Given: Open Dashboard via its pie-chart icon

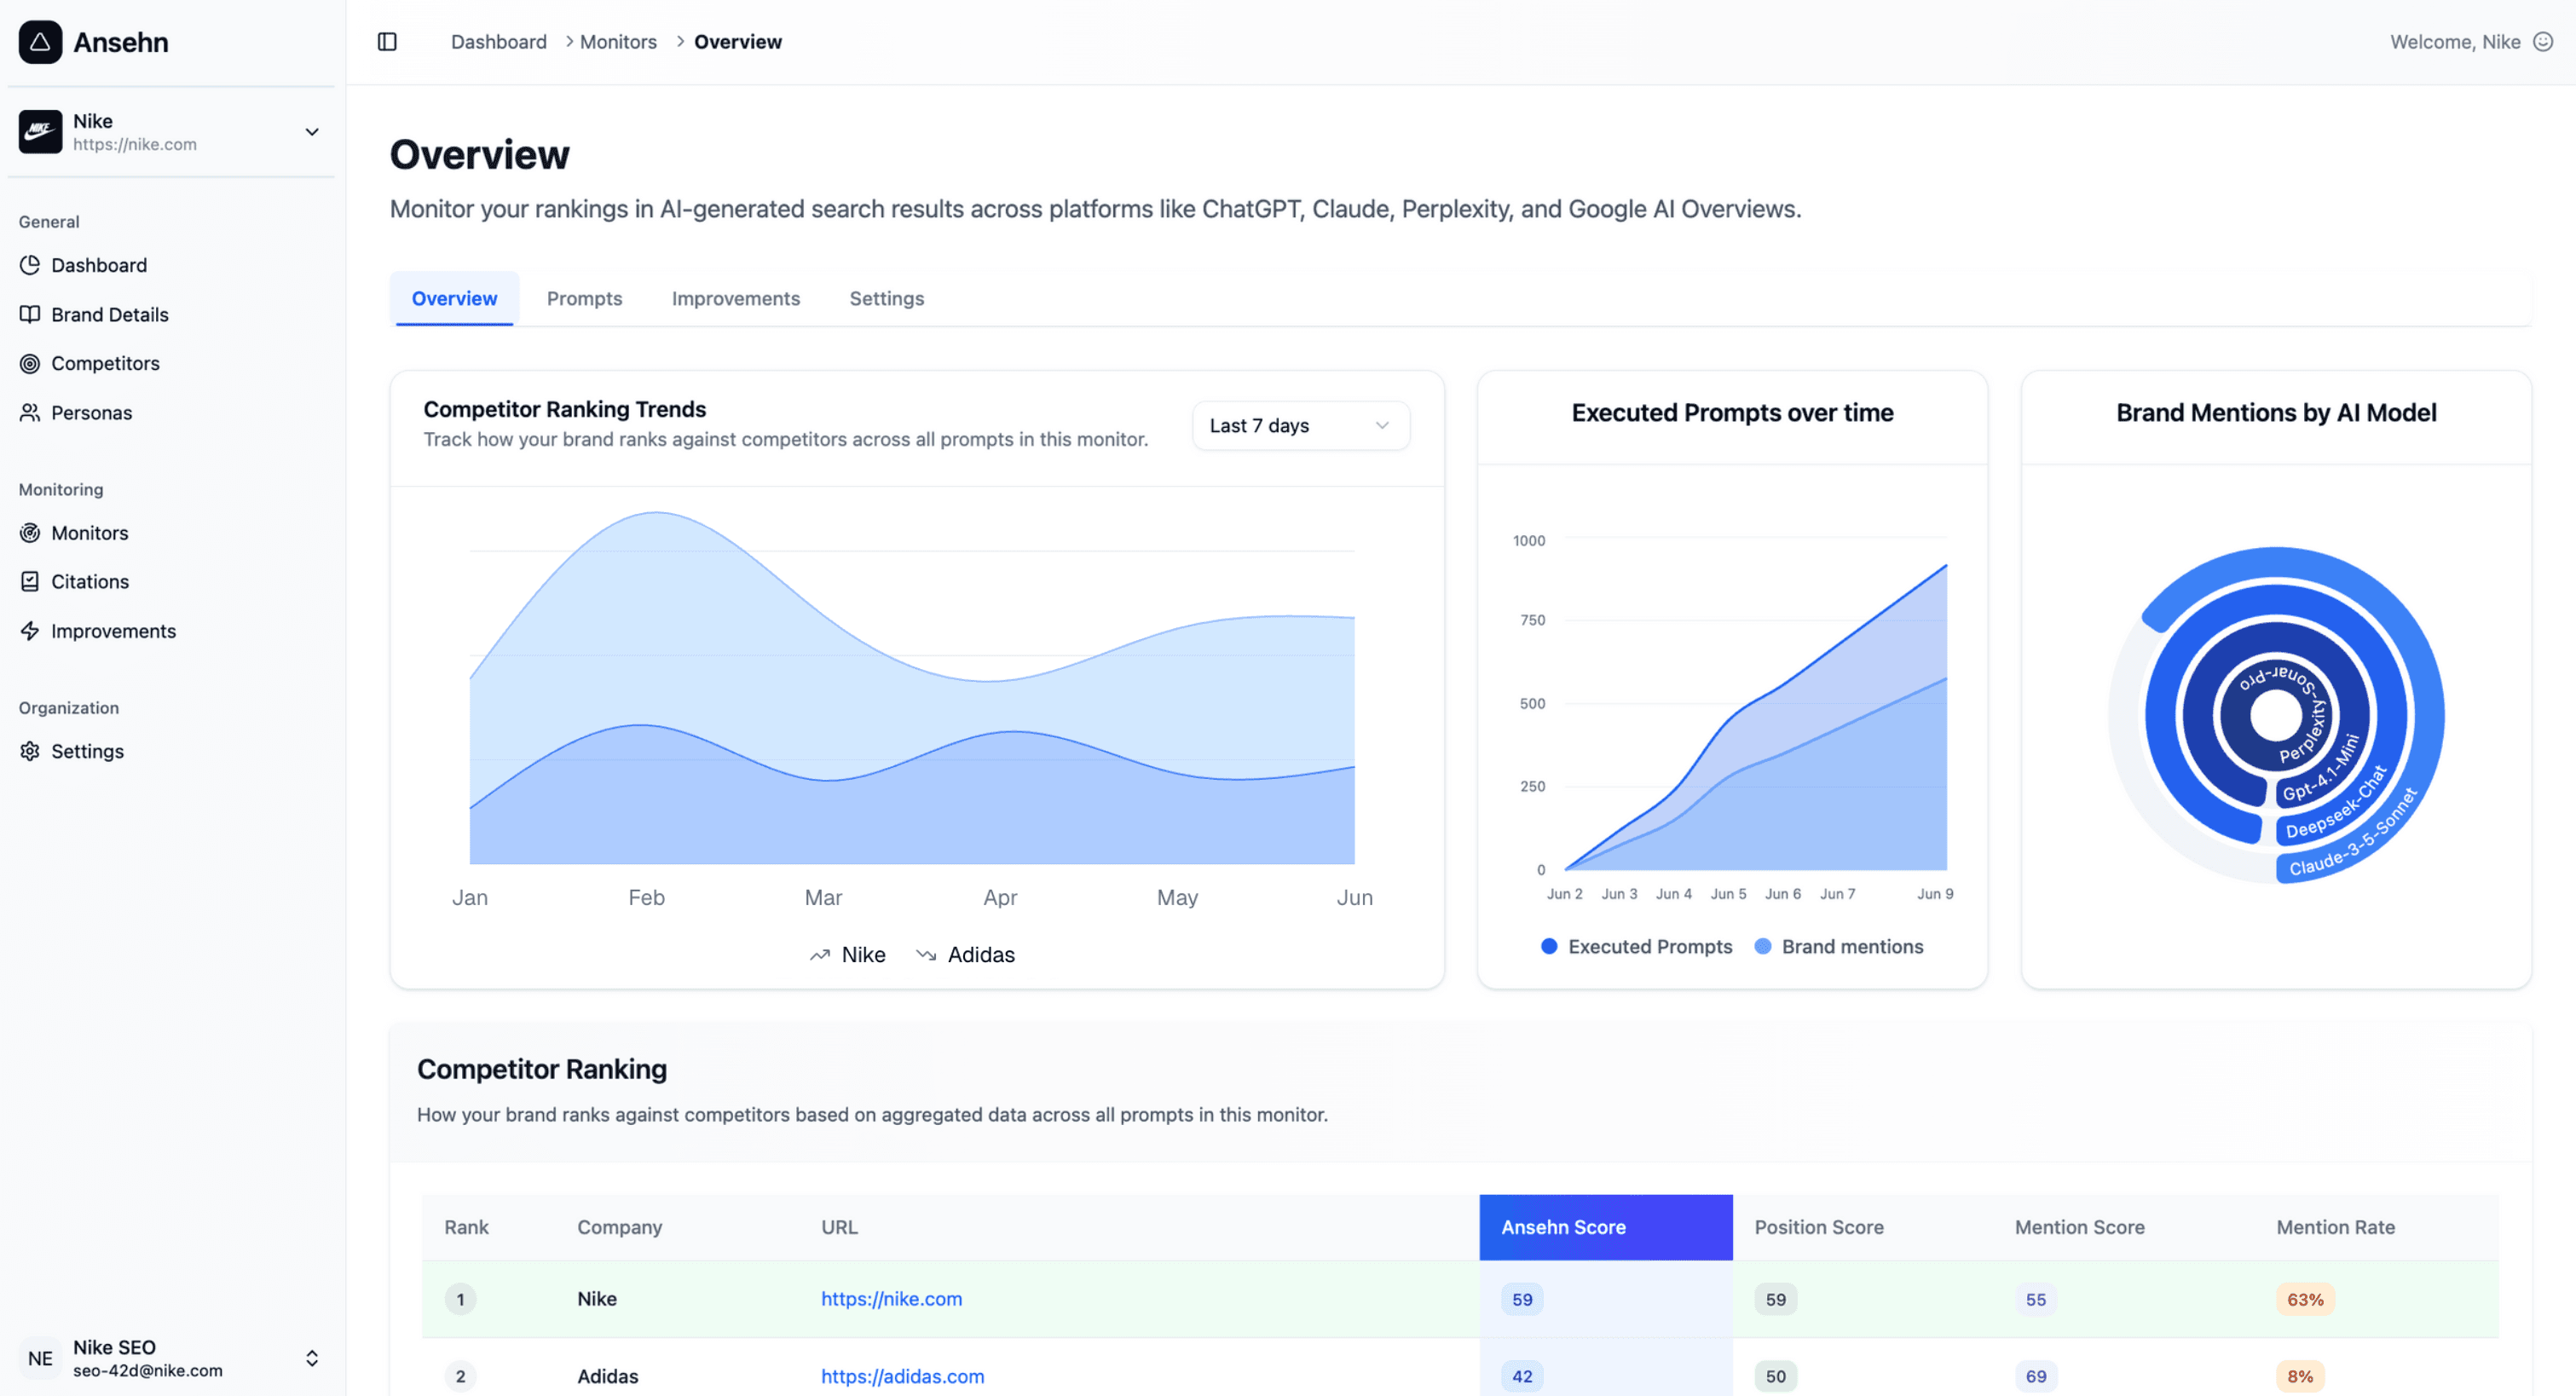Looking at the screenshot, I should pos(30,265).
